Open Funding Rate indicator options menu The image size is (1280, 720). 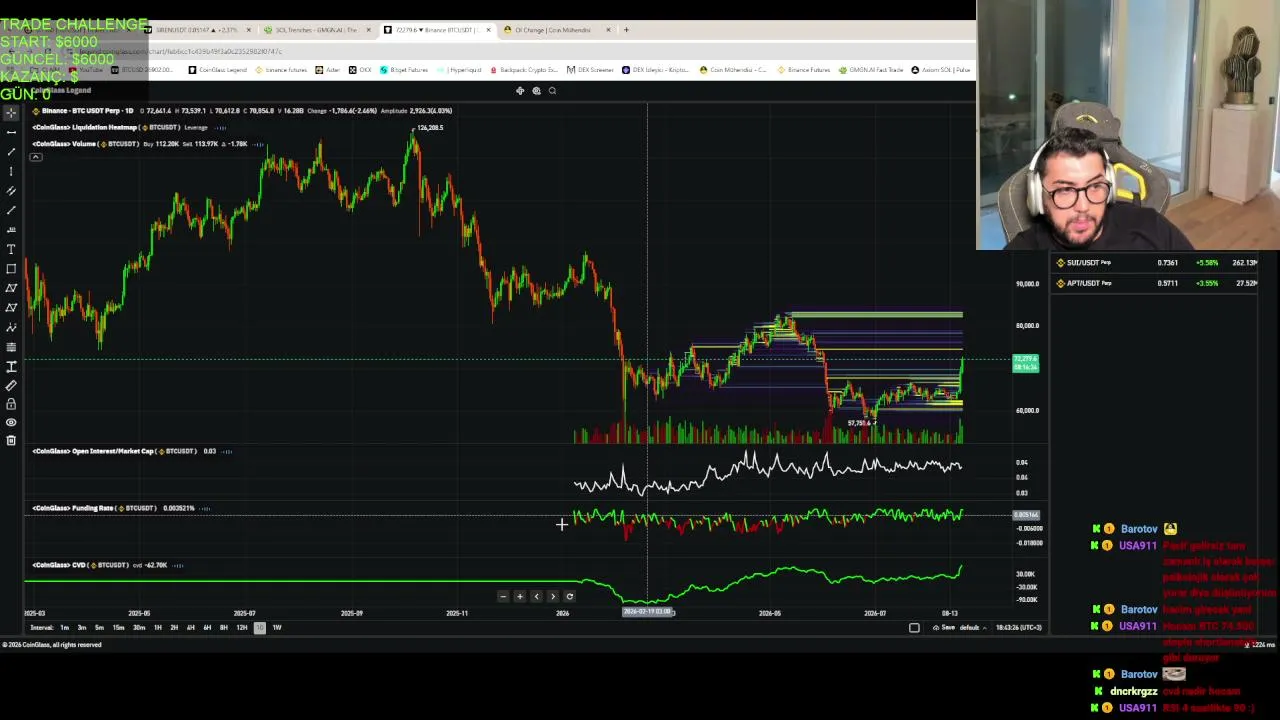point(205,508)
